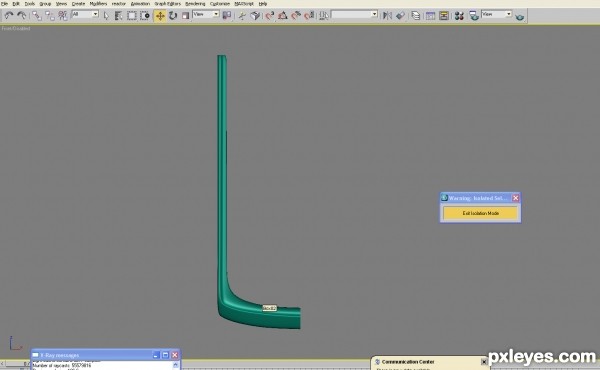
Task: Toggle the Angle Snap button
Action: pos(282,16)
